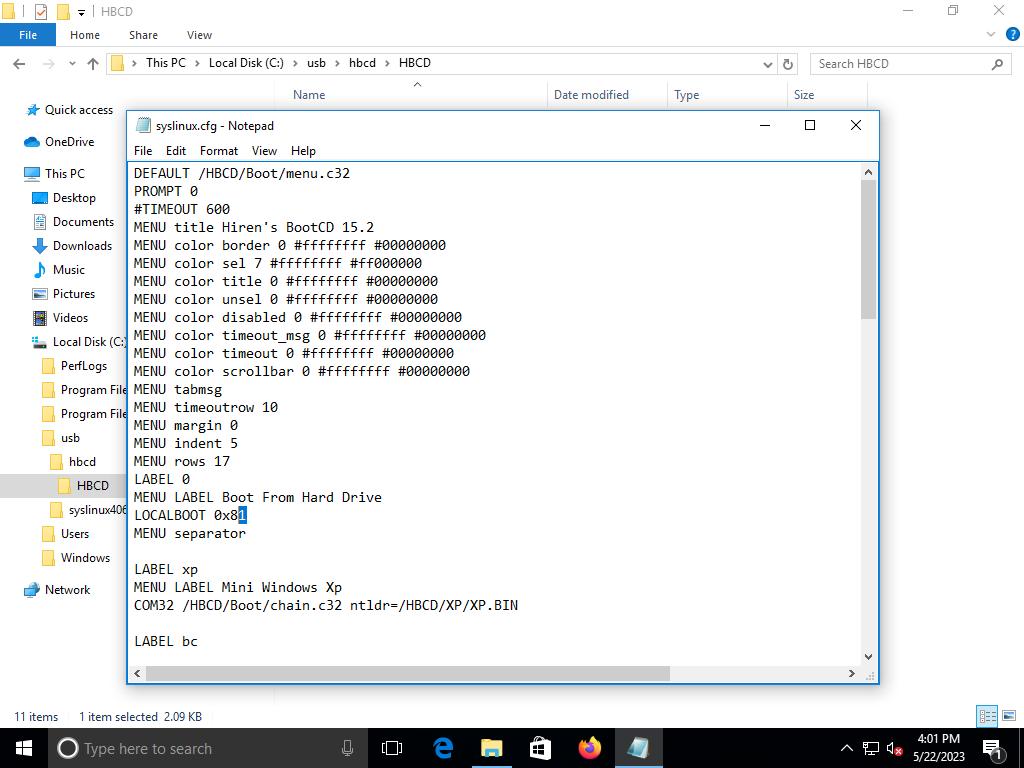
Task: Click the Search HBCD input box
Action: coord(900,64)
